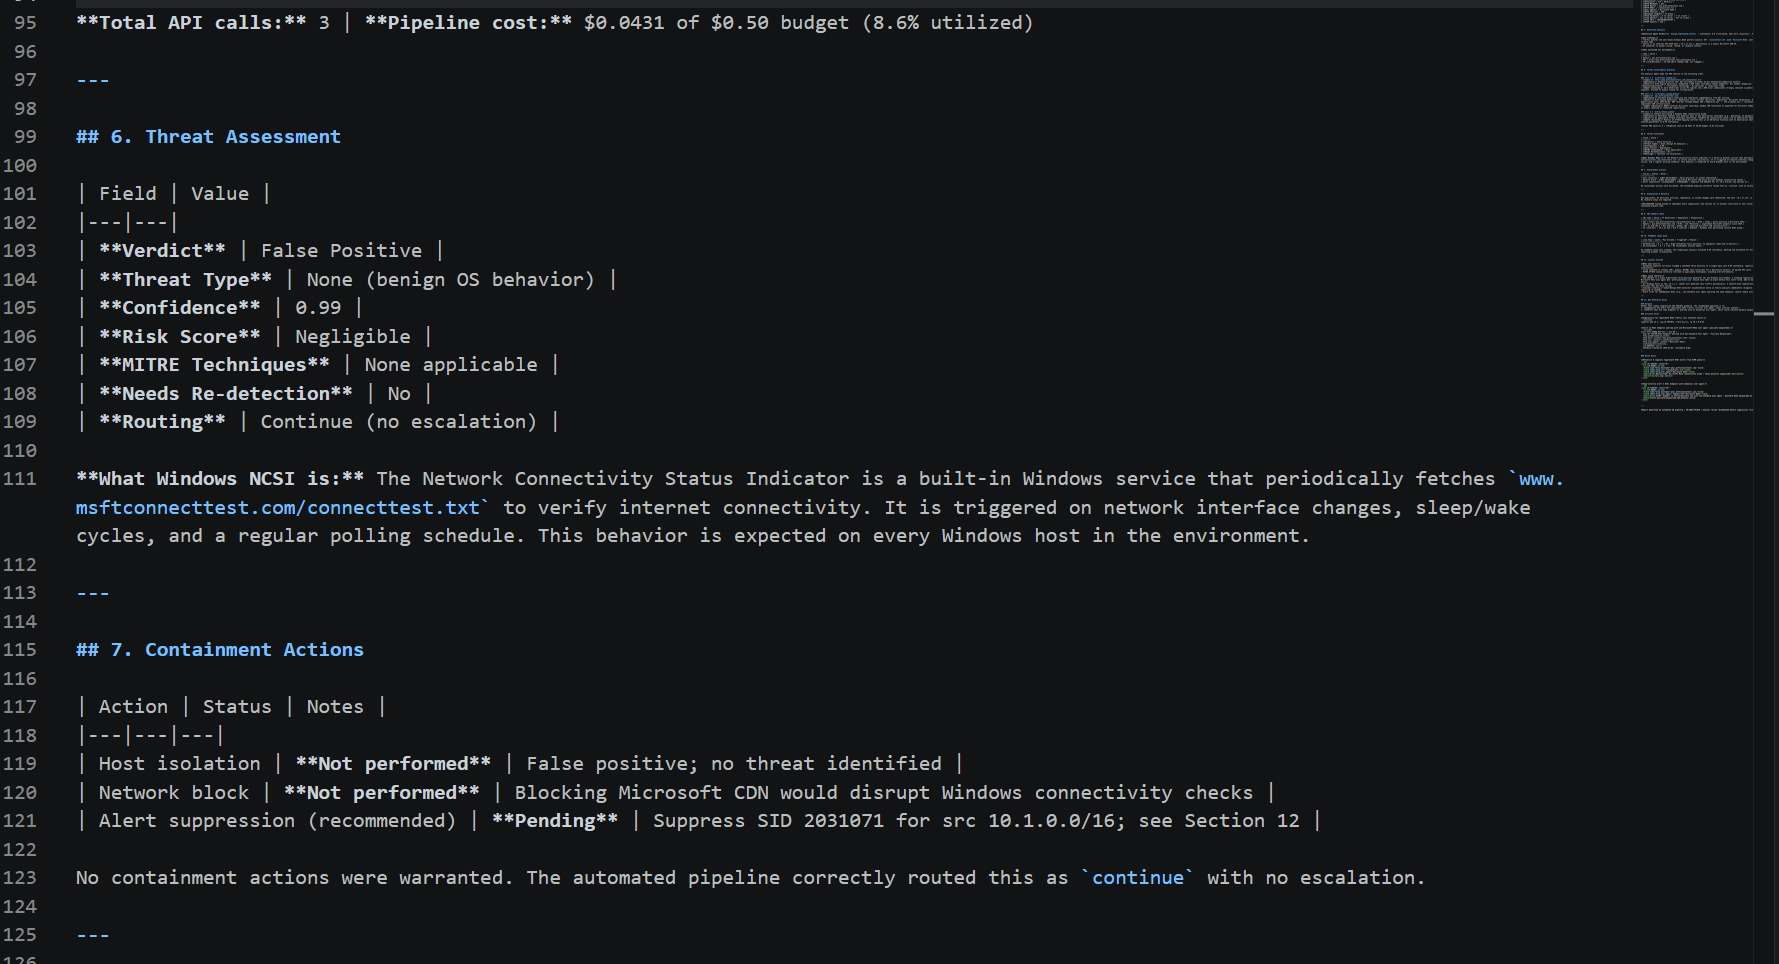Screen dimensions: 1779x964
Task: Click the '---' separator on line 125
Action: 93,935
